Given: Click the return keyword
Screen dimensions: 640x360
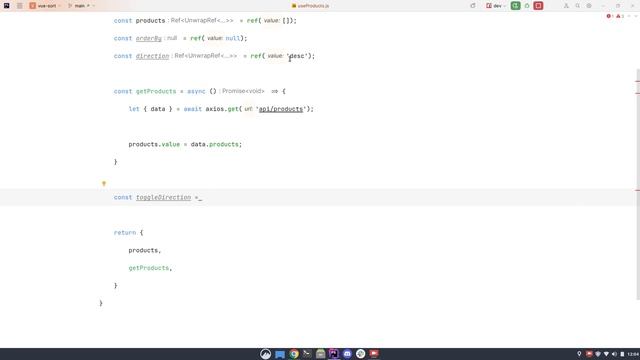Looking at the screenshot, I should (x=124, y=233).
